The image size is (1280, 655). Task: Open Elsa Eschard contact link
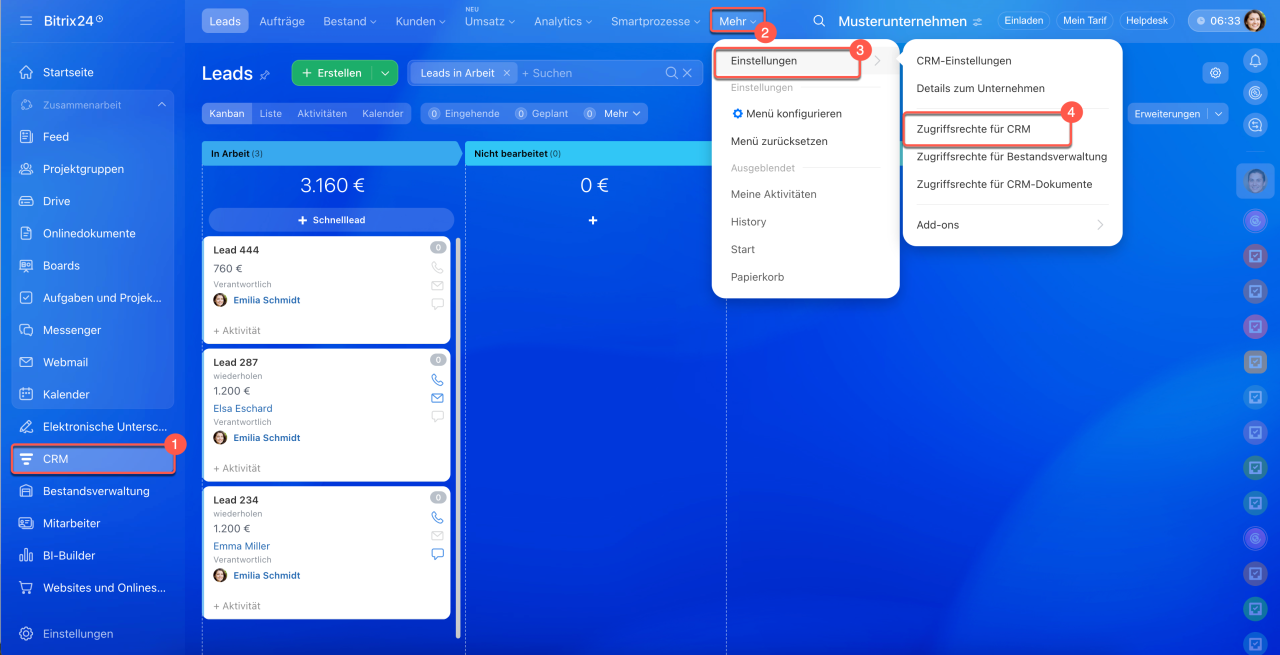[x=243, y=409]
